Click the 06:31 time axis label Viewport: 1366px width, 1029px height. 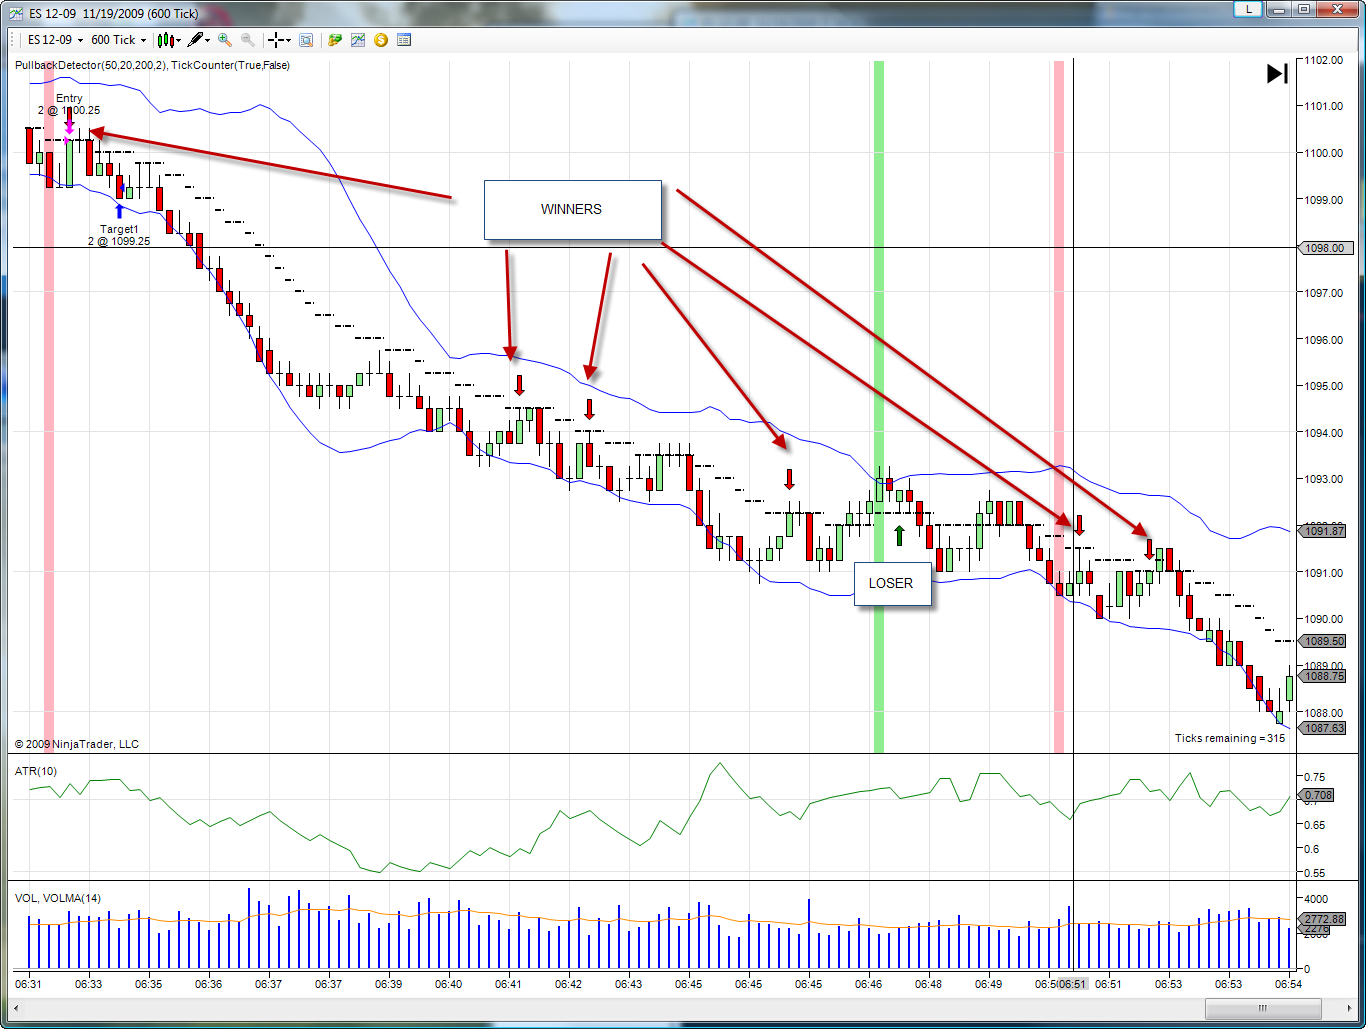point(29,985)
